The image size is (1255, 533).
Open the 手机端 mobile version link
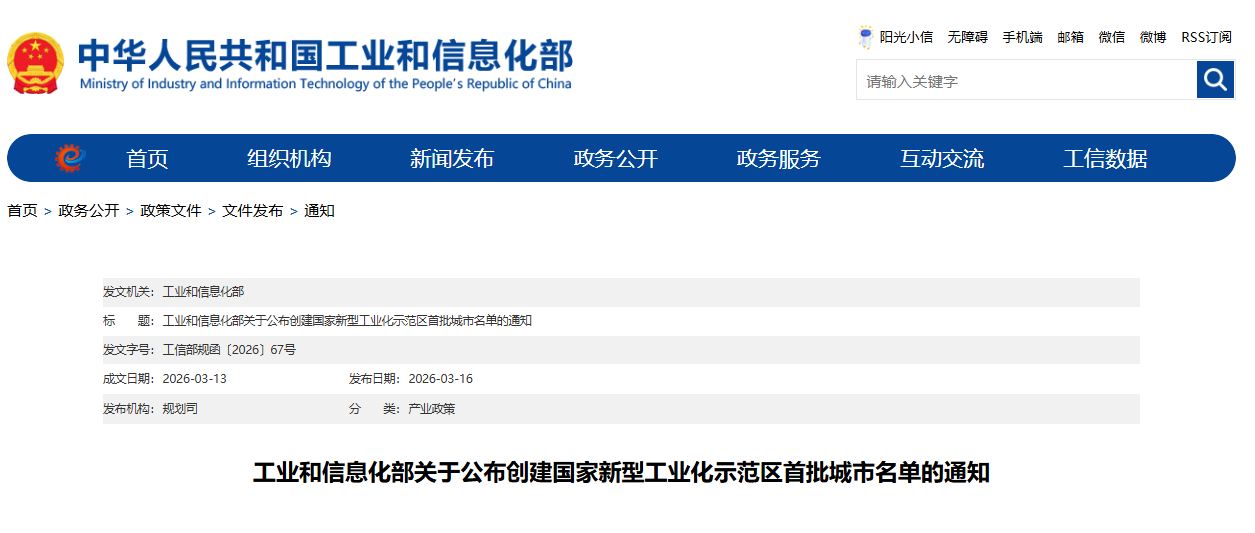[x=1022, y=37]
